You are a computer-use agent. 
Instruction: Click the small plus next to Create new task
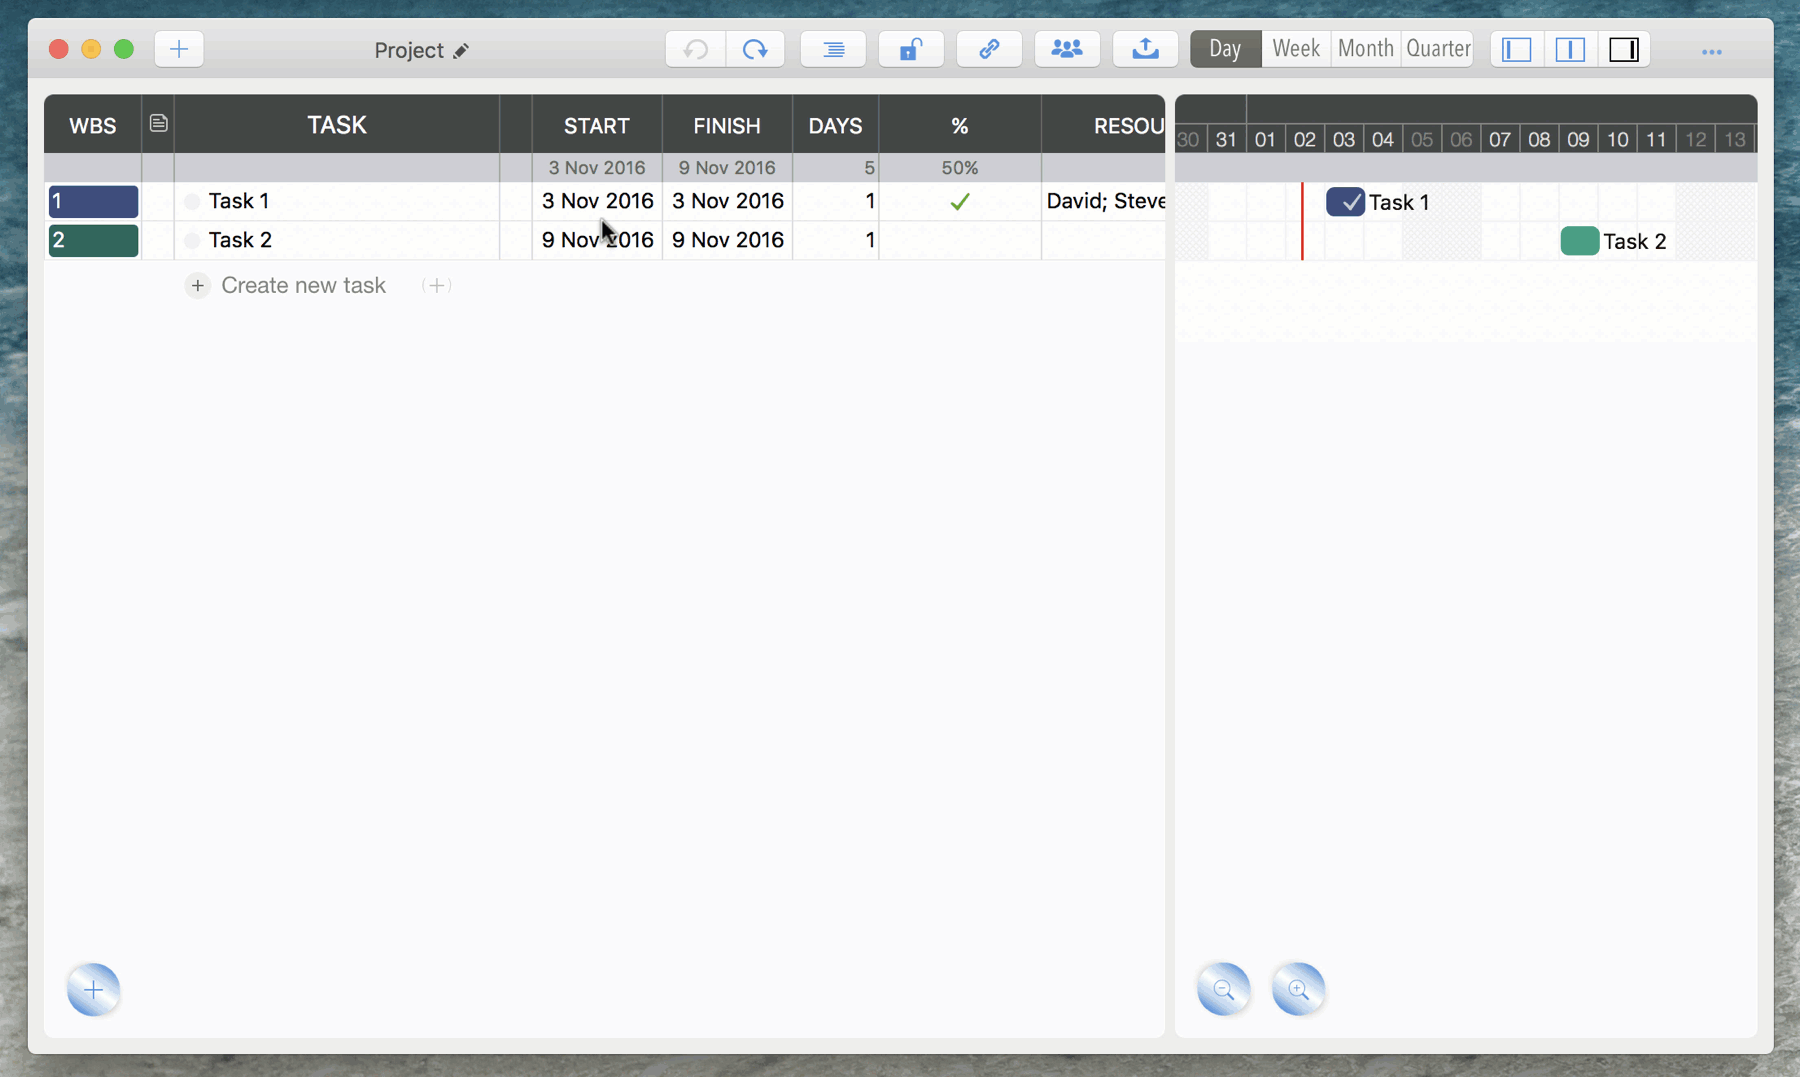pyautogui.click(x=436, y=285)
